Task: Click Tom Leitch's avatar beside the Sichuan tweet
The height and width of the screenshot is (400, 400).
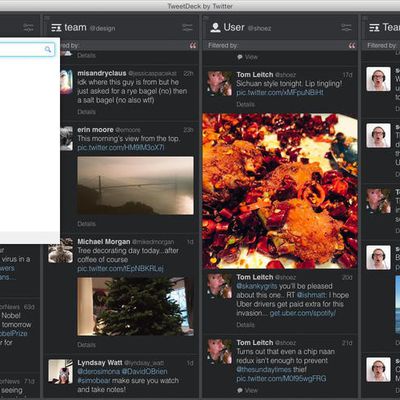Action: 220,83
